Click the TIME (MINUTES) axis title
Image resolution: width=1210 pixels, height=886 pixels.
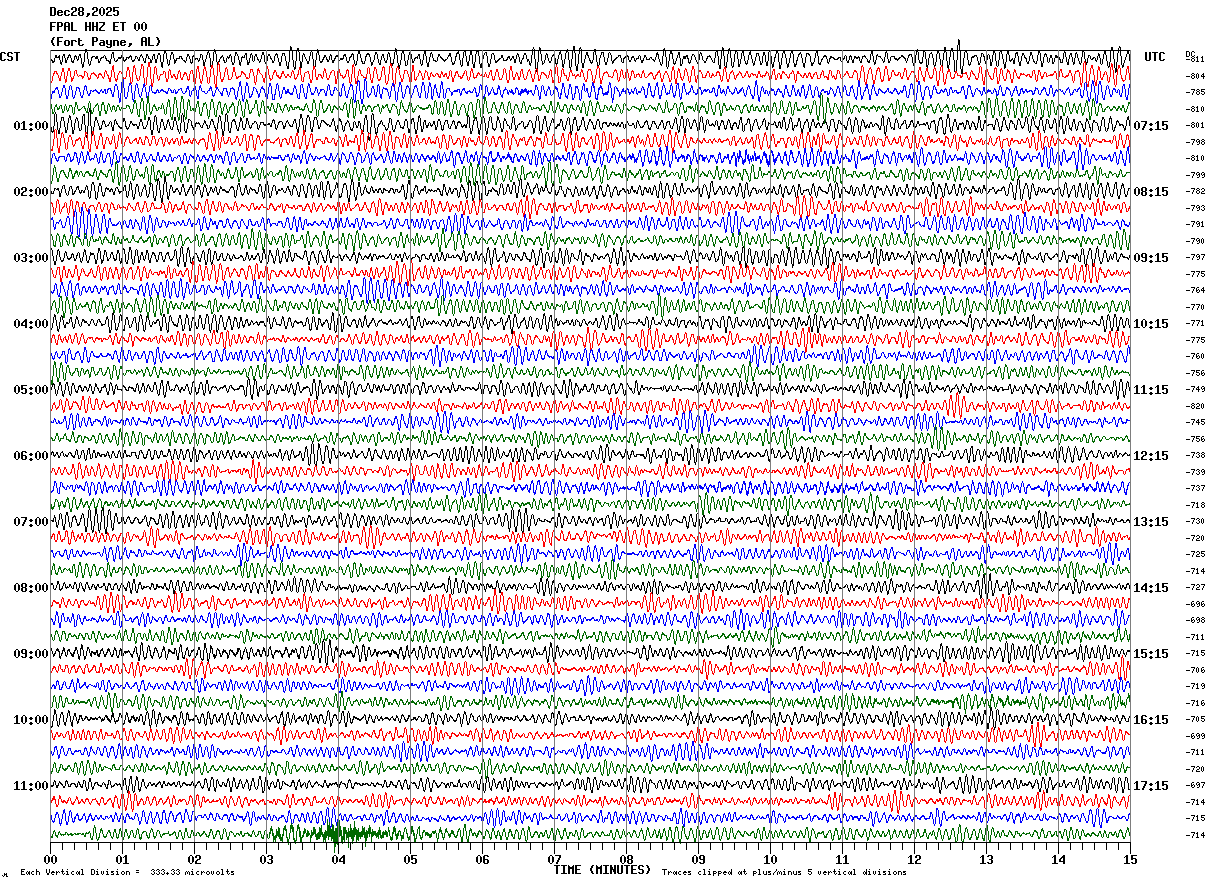pos(602,870)
